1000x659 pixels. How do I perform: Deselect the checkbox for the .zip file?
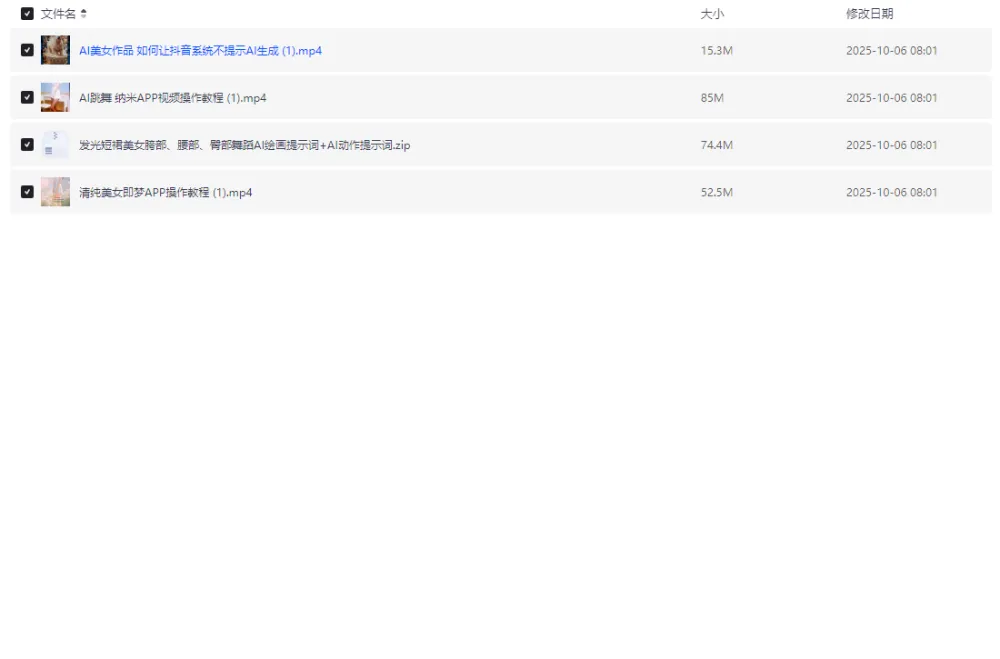coord(27,145)
